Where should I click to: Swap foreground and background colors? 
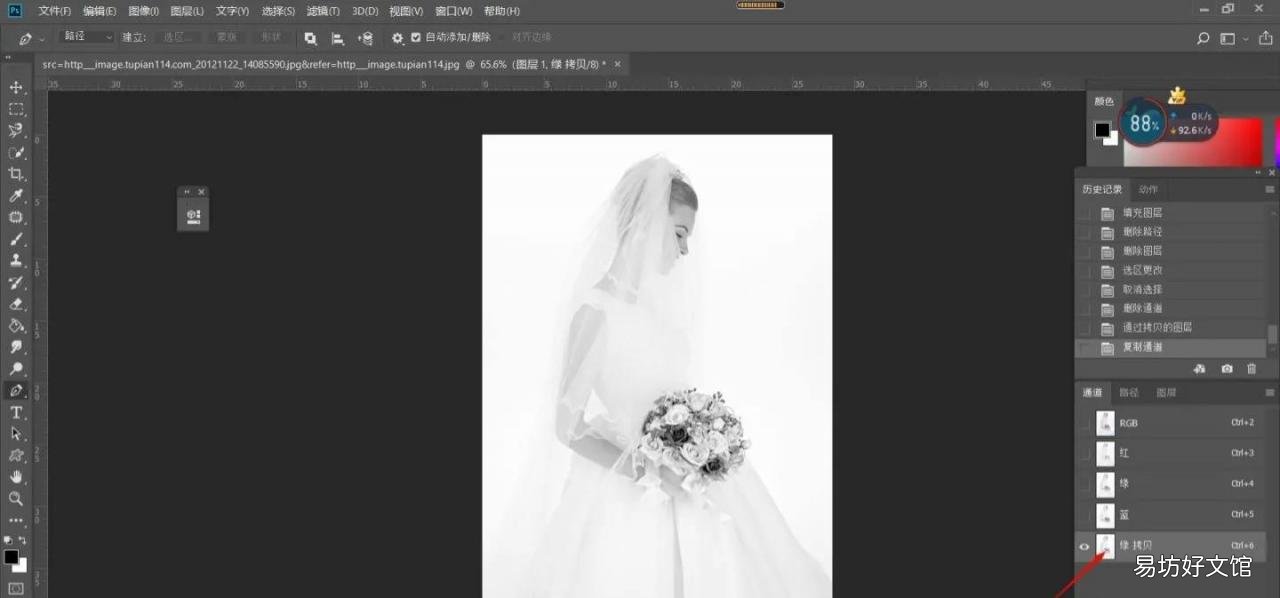pyautogui.click(x=22, y=540)
